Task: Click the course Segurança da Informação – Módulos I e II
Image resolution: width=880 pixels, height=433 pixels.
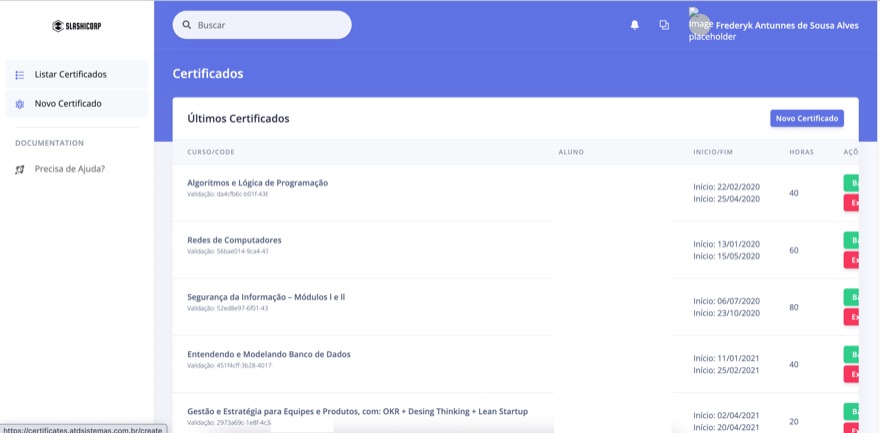Action: click(x=266, y=297)
